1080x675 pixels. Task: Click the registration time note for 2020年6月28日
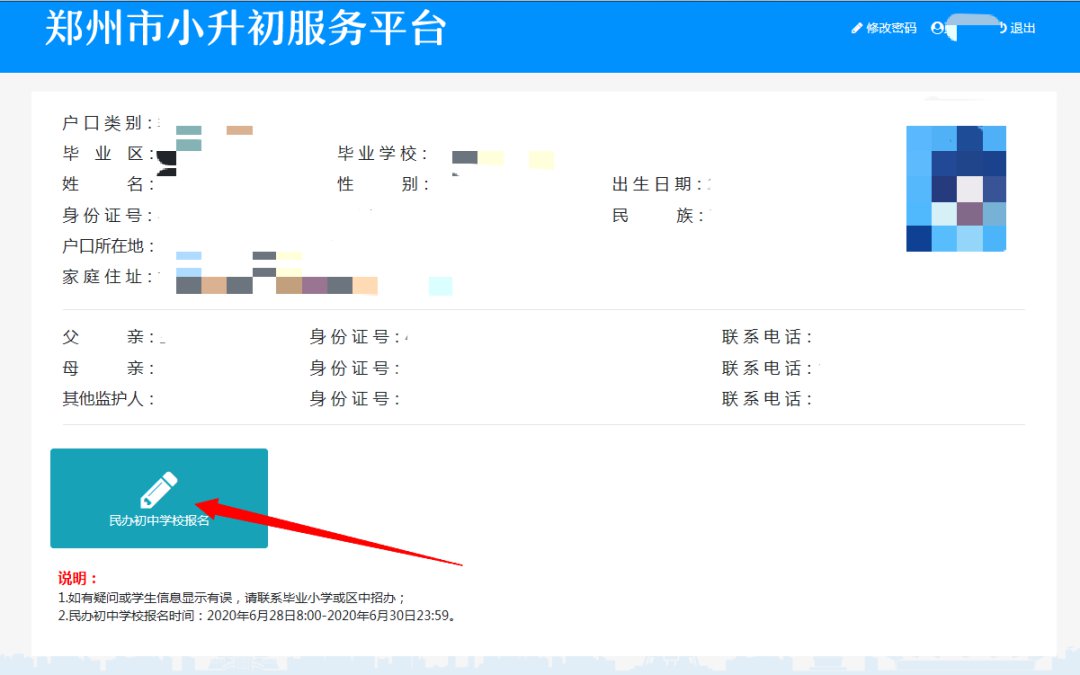click(257, 616)
